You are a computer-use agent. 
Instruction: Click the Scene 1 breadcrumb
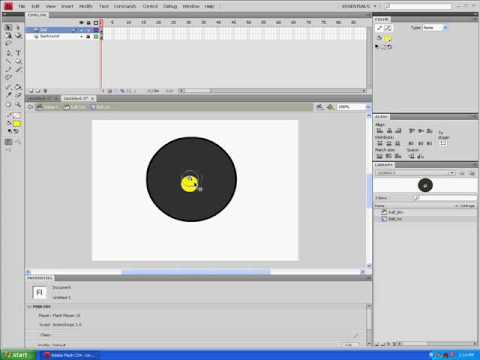47,107
